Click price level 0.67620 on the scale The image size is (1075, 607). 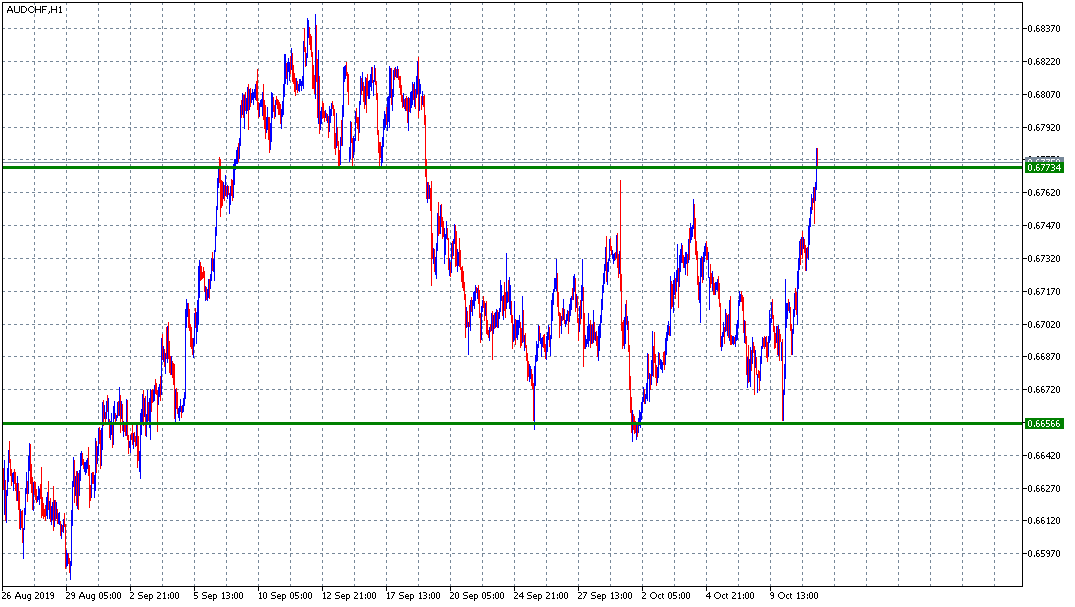click(x=1044, y=193)
